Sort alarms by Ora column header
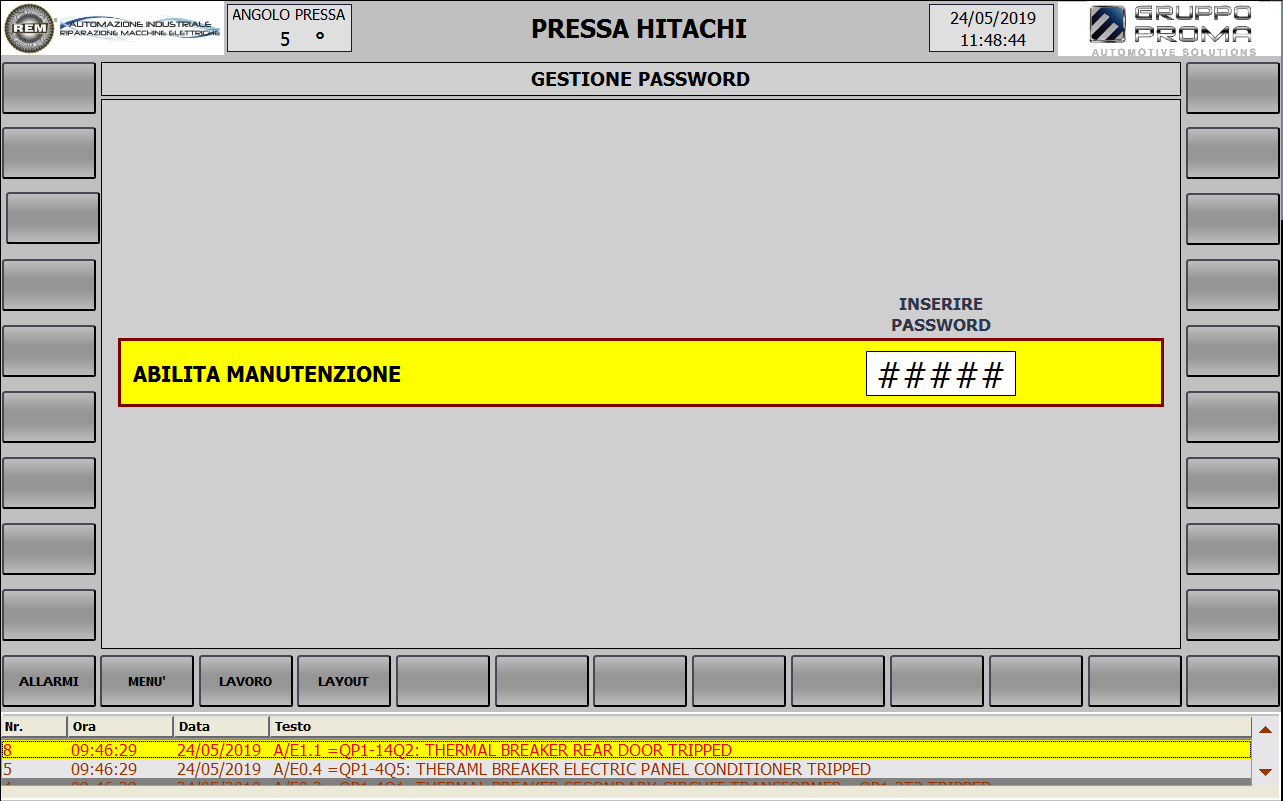Viewport: 1283px width, 801px height. click(x=120, y=727)
